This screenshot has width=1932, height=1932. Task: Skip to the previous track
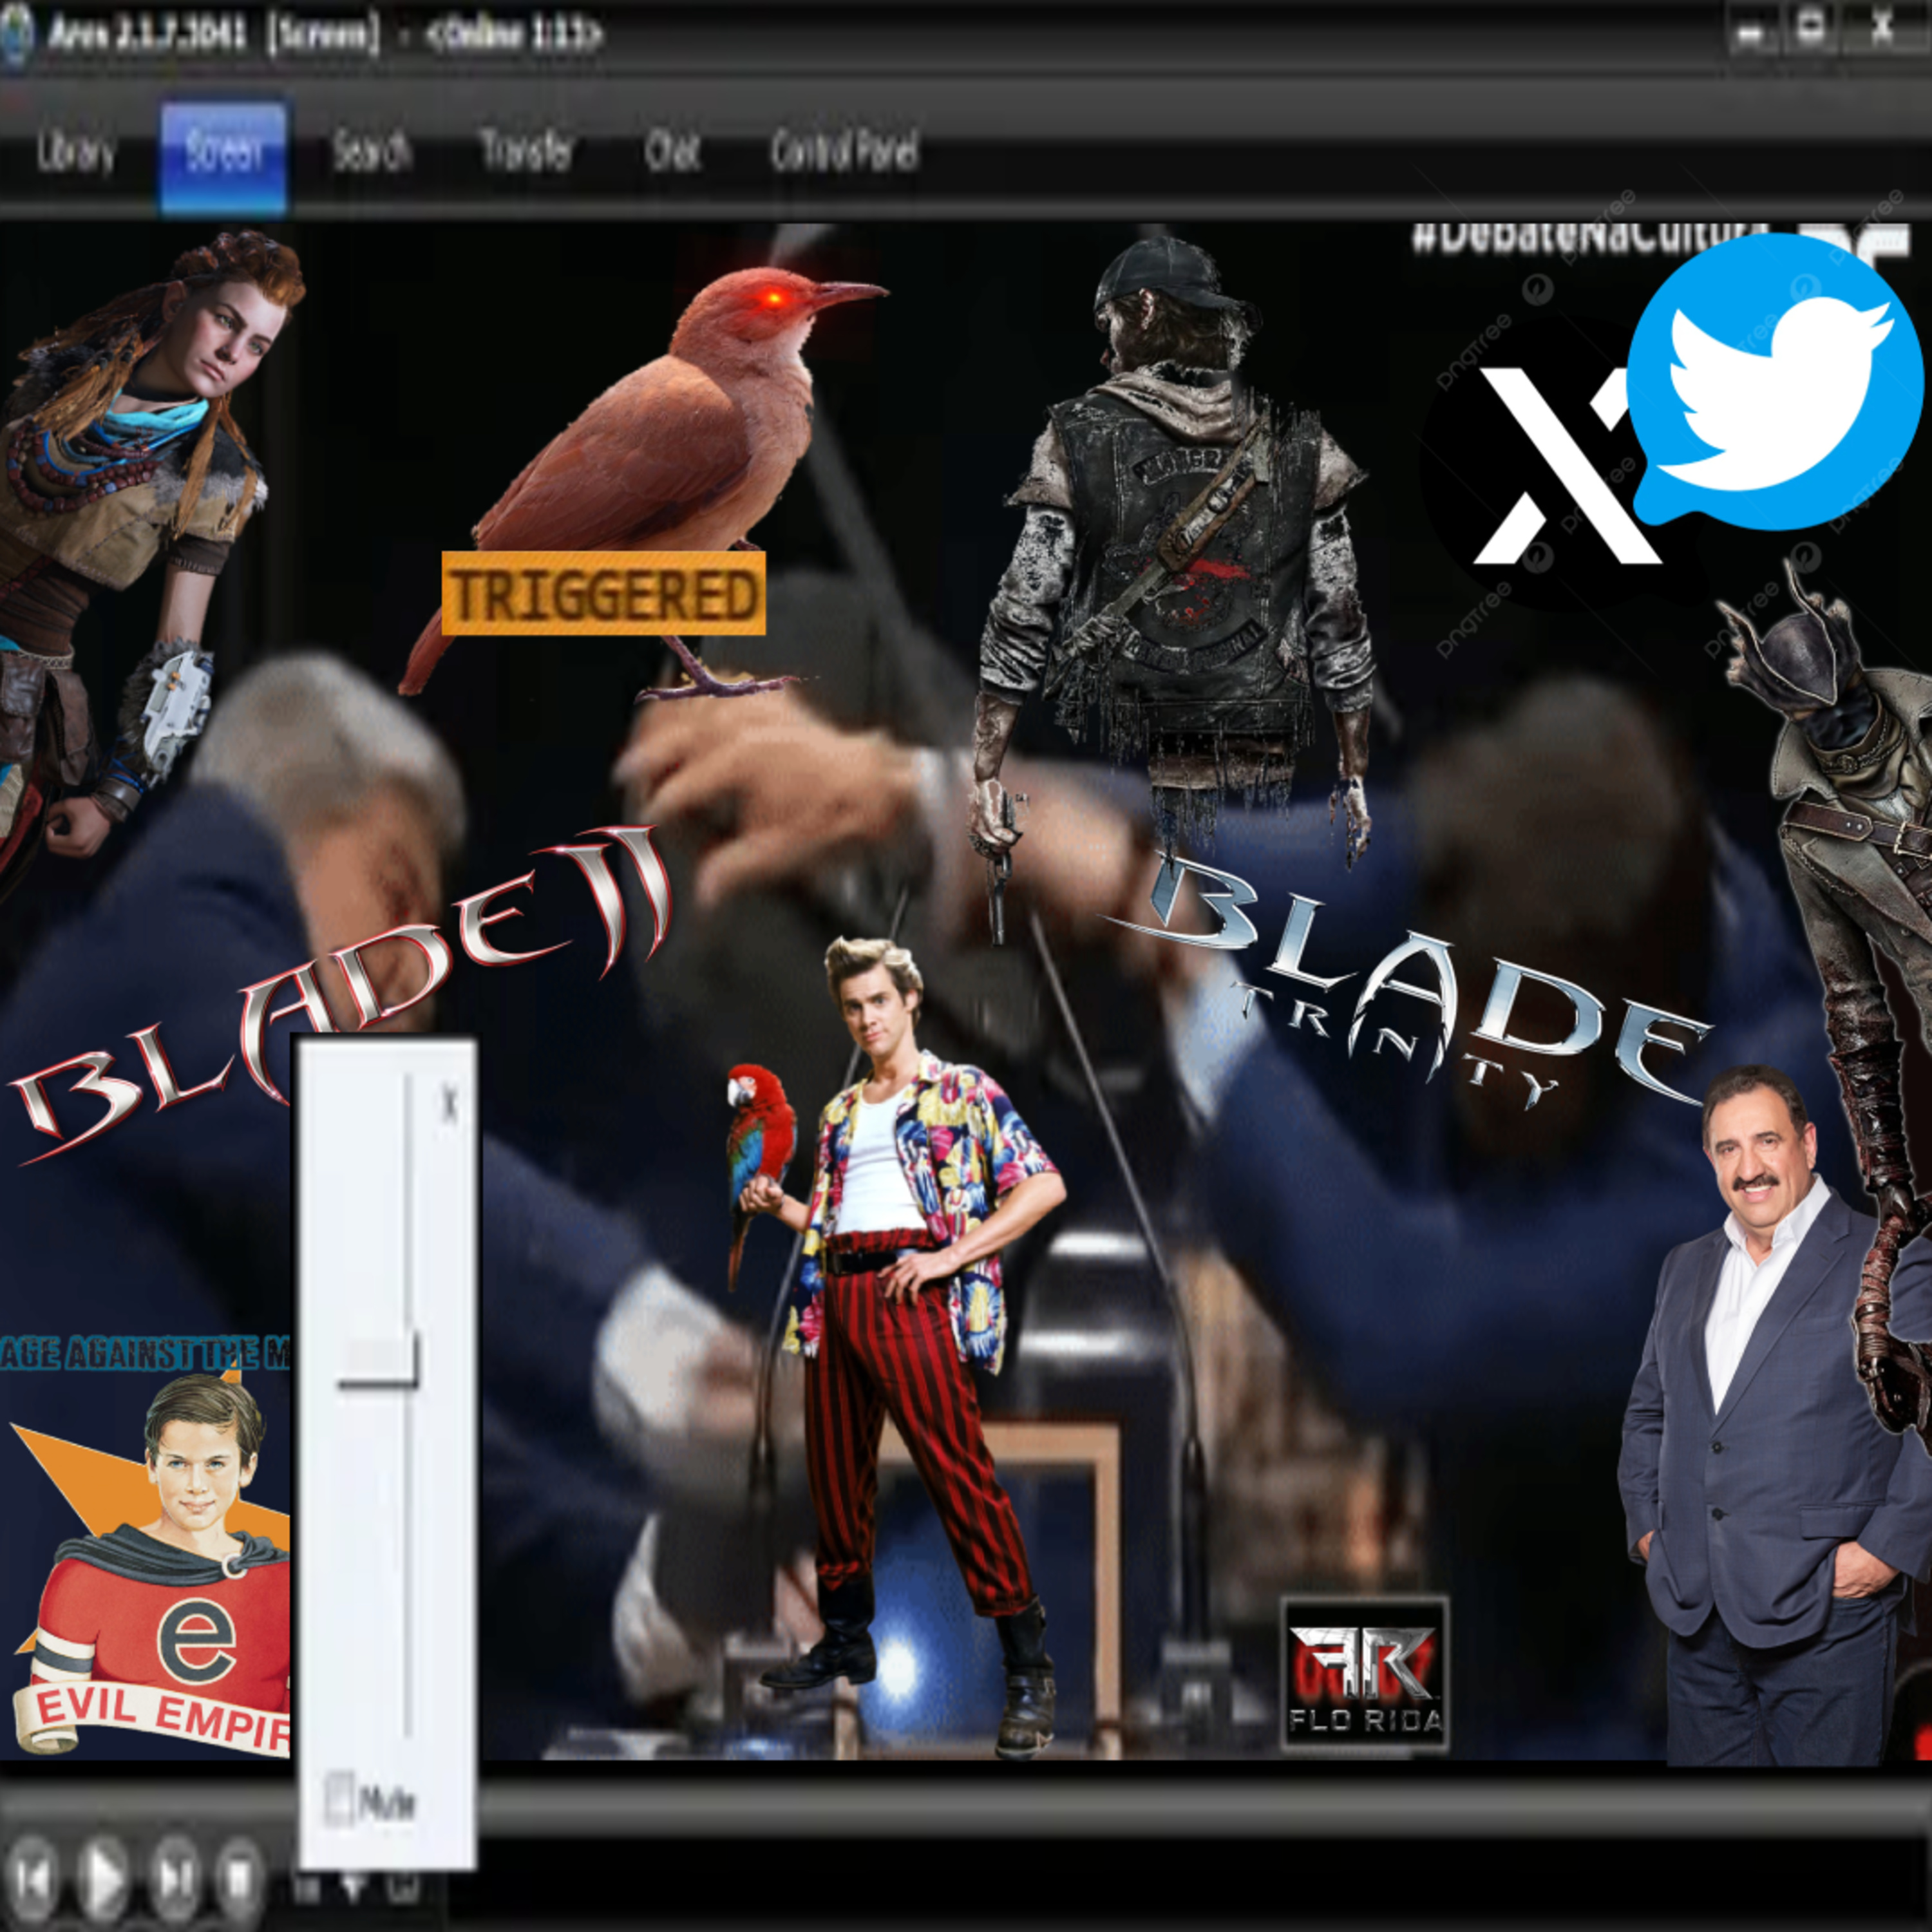tap(32, 1878)
